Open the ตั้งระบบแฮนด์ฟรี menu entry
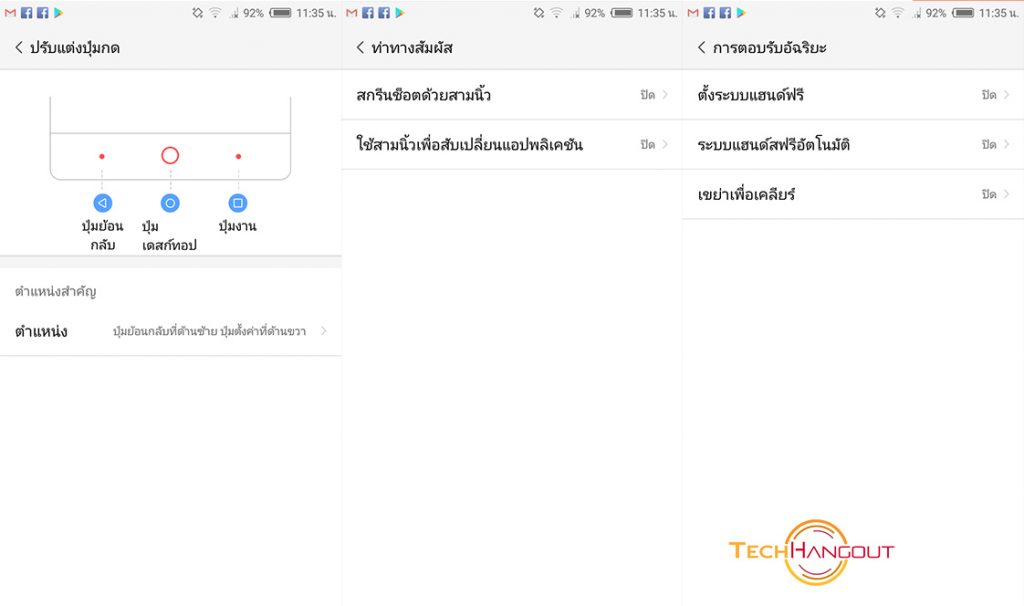The width and height of the screenshot is (1024, 606). pos(853,95)
